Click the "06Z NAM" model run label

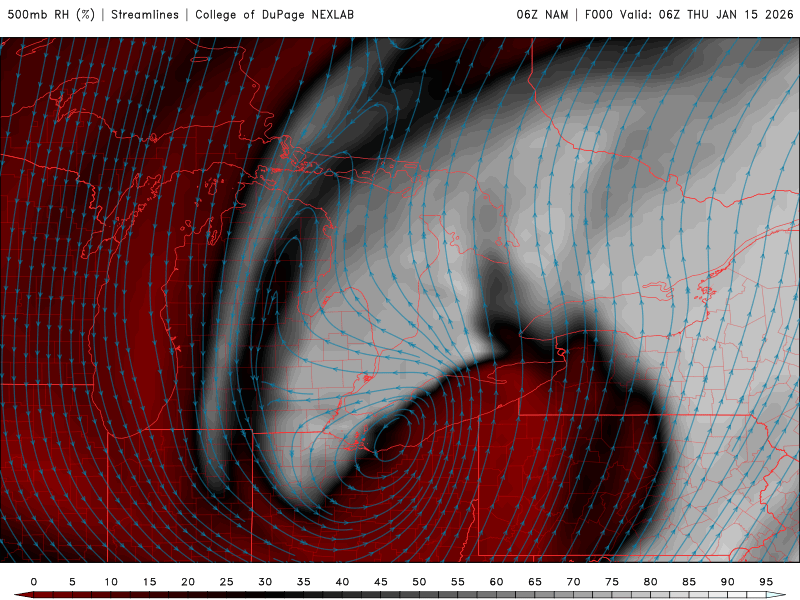[x=542, y=14]
